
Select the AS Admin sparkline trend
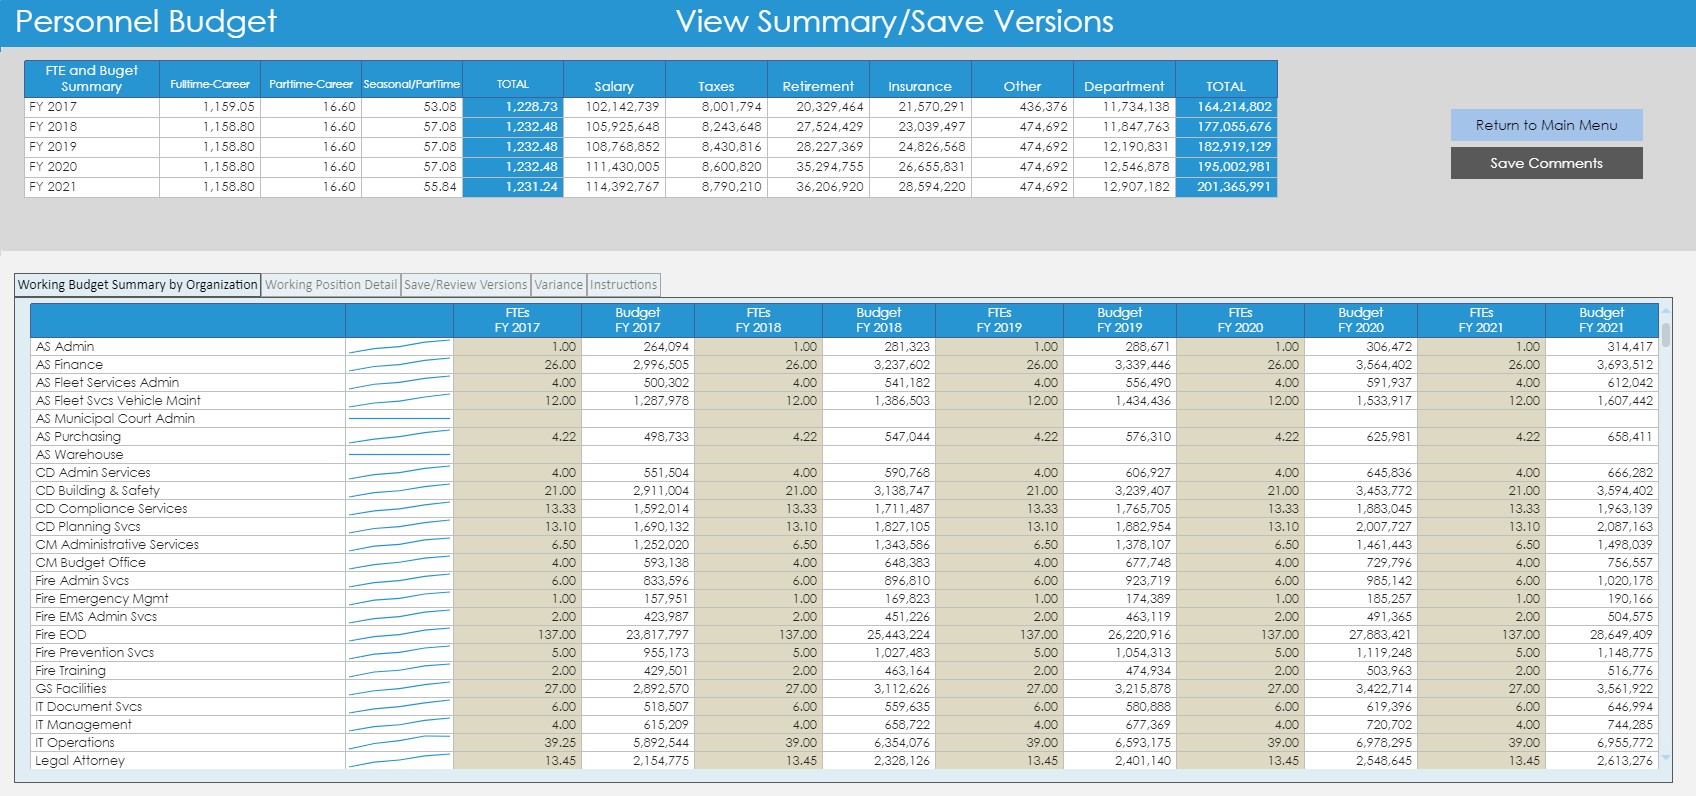tap(399, 347)
